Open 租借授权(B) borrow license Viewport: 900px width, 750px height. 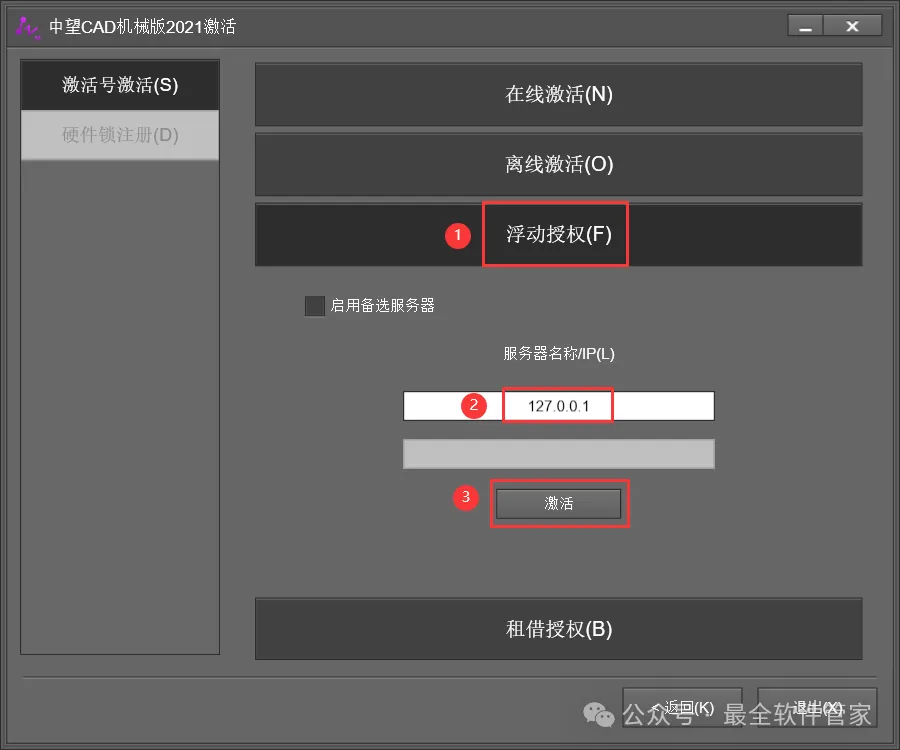(558, 629)
